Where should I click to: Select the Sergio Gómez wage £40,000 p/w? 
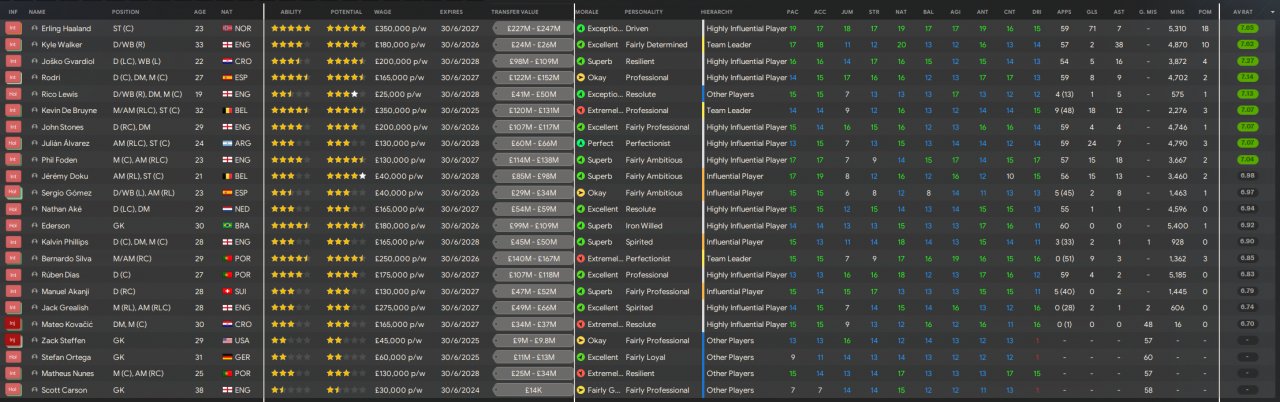point(398,193)
